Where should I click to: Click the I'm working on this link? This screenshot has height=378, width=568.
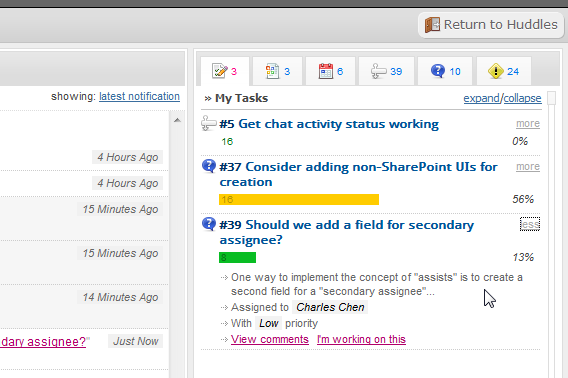click(x=361, y=339)
